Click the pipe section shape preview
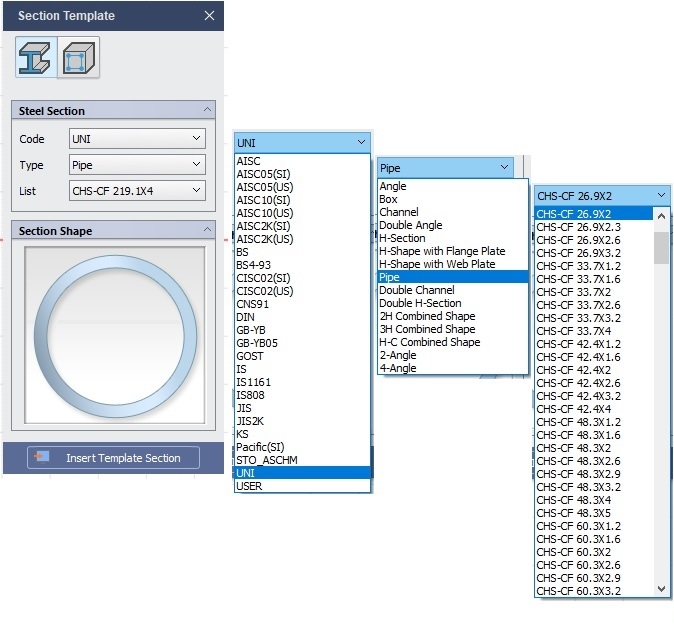 pyautogui.click(x=115, y=336)
